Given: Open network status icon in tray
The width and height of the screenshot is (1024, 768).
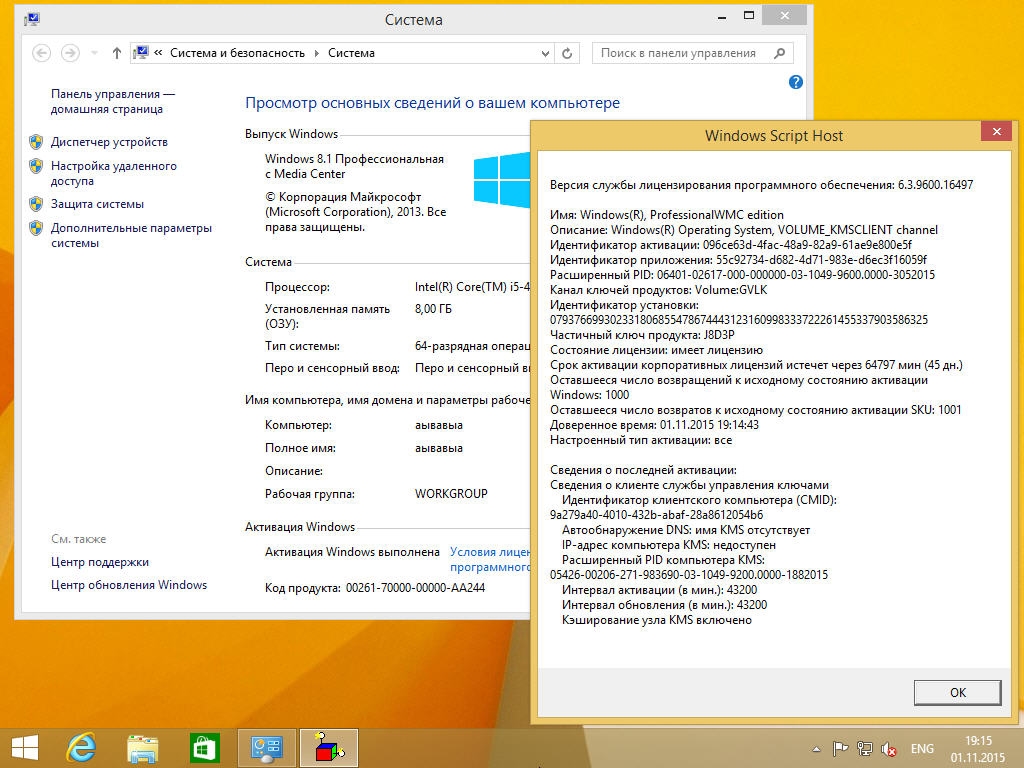Looking at the screenshot, I should tap(865, 749).
